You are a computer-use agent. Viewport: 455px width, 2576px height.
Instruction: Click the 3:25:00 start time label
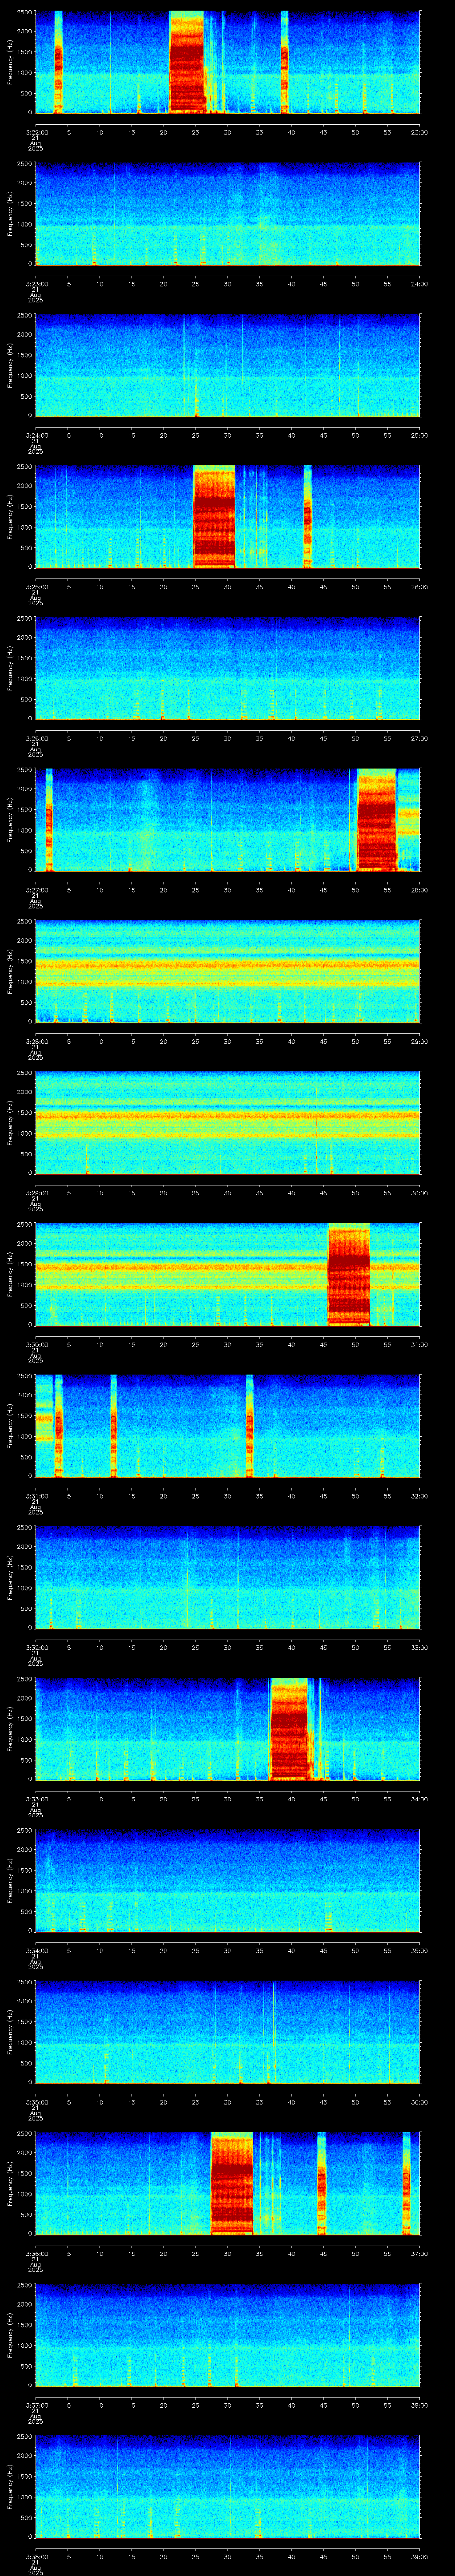click(x=36, y=587)
